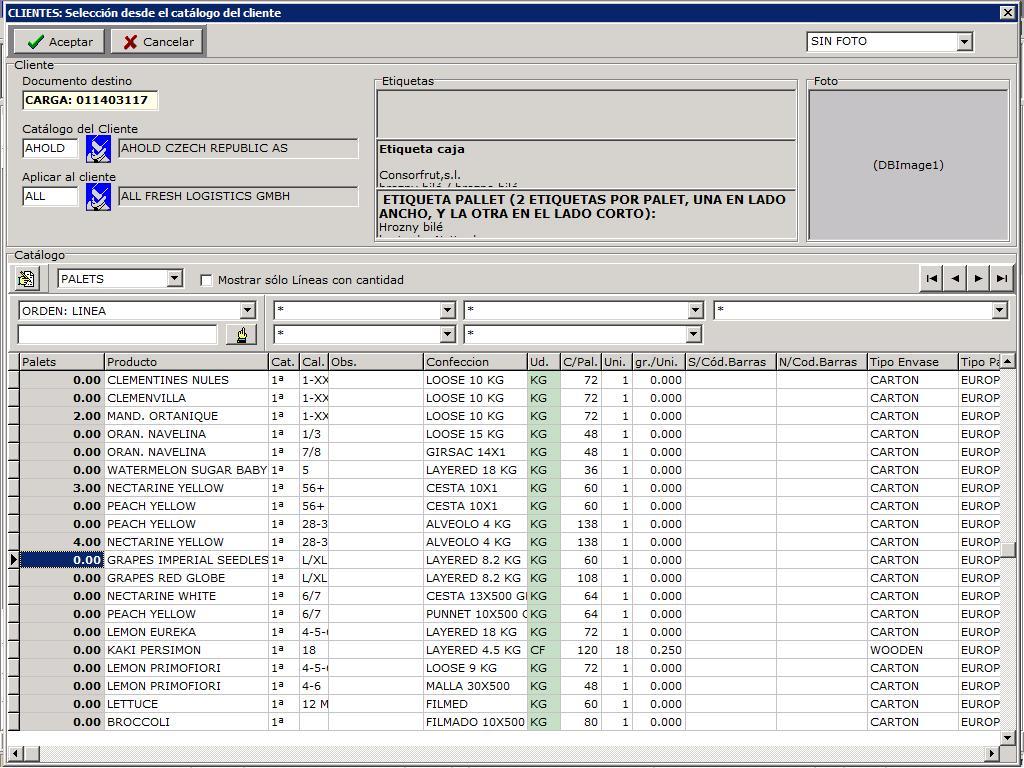
Task: Open the SIN FOTO dropdown
Action: coord(964,42)
